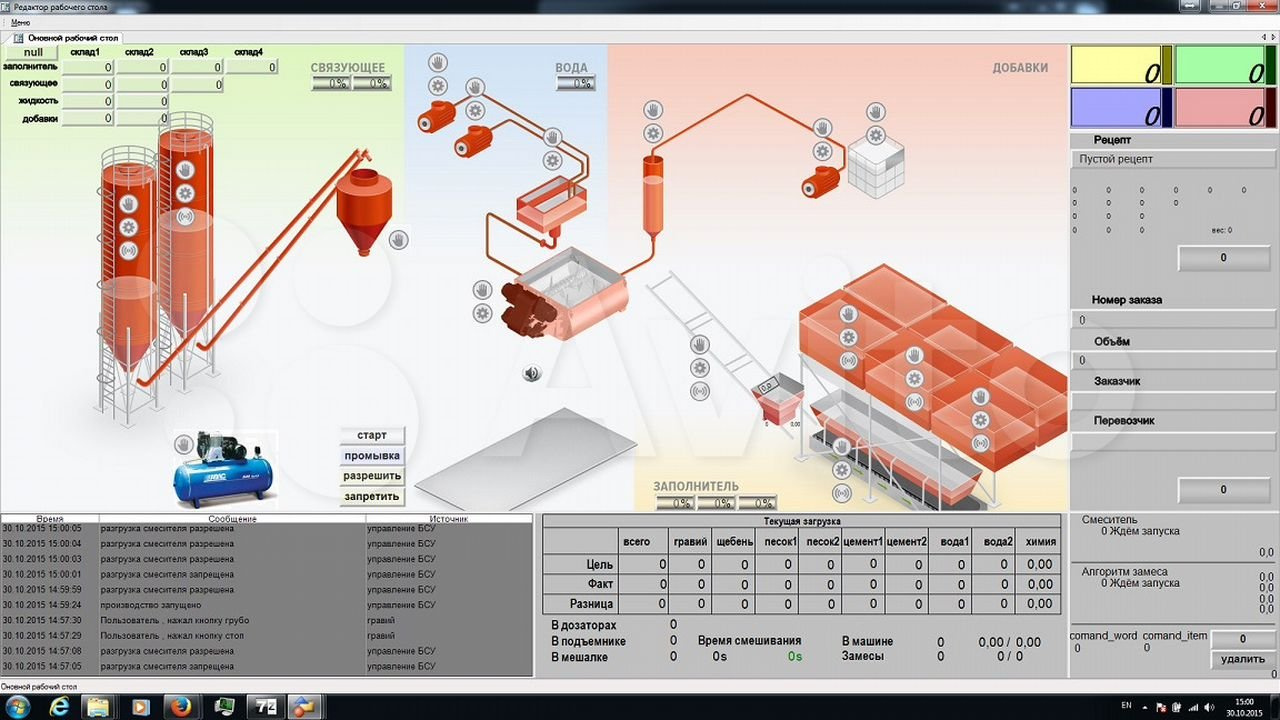Click the hand icon beside the air compressor
This screenshot has width=1280, height=720.
coord(184,444)
